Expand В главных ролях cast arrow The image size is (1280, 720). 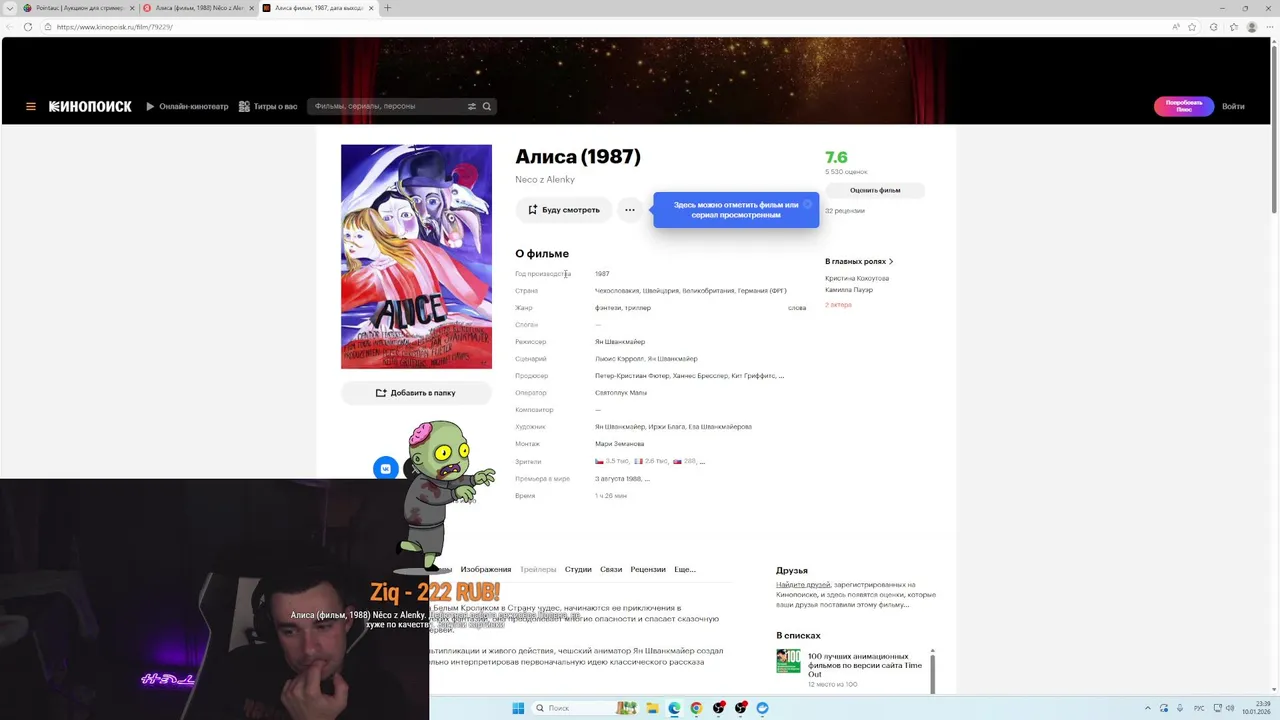(890, 262)
